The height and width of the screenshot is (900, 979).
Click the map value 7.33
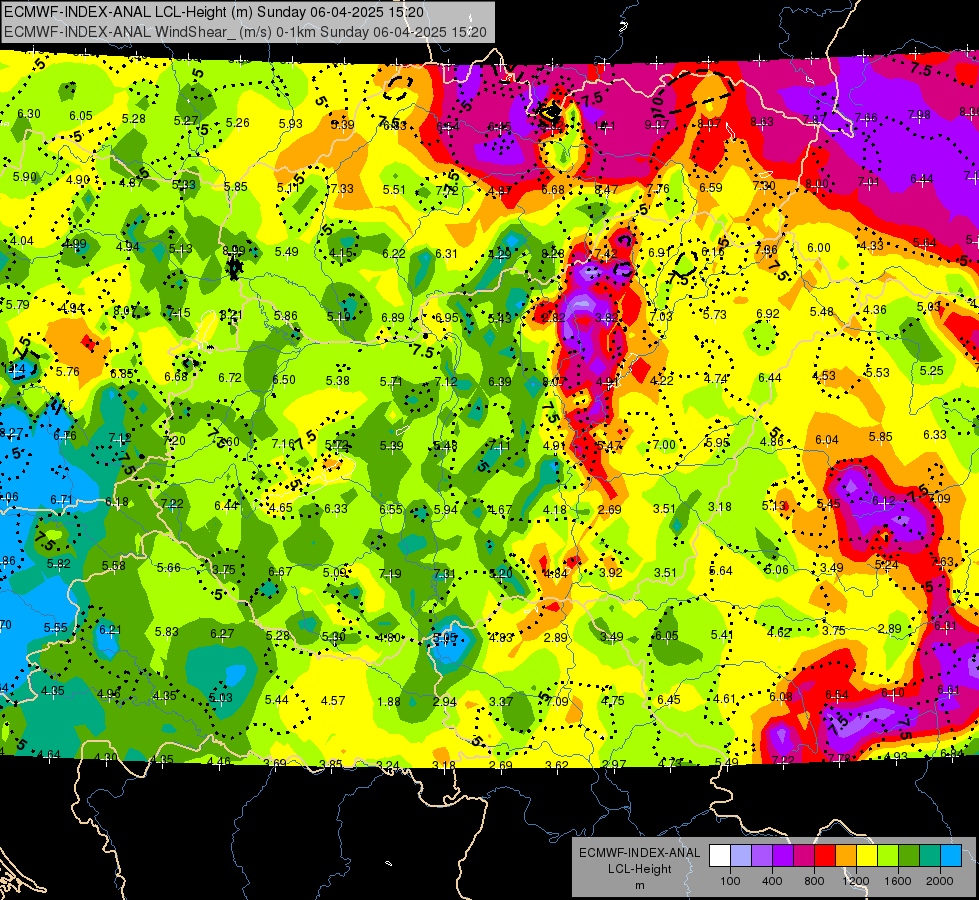[342, 189]
